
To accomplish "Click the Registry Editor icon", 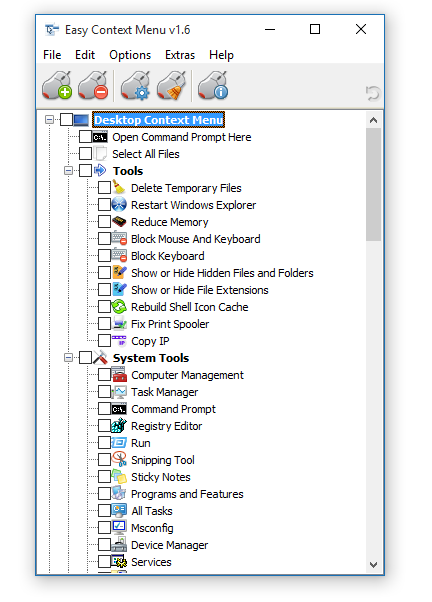I will (x=119, y=426).
